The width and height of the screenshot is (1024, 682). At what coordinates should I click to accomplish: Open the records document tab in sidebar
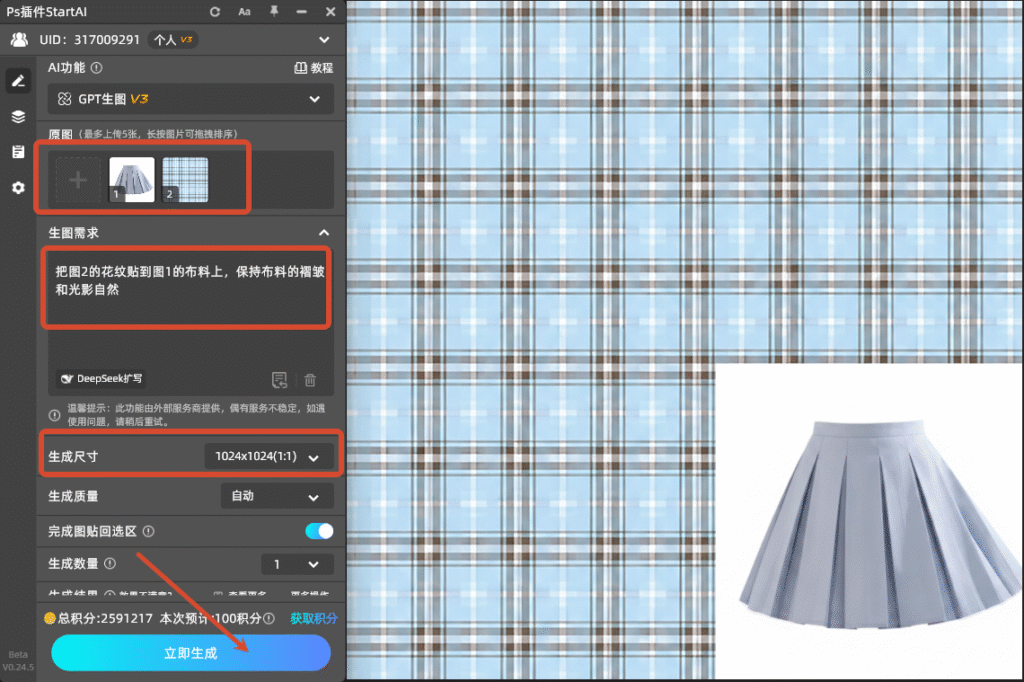18,152
